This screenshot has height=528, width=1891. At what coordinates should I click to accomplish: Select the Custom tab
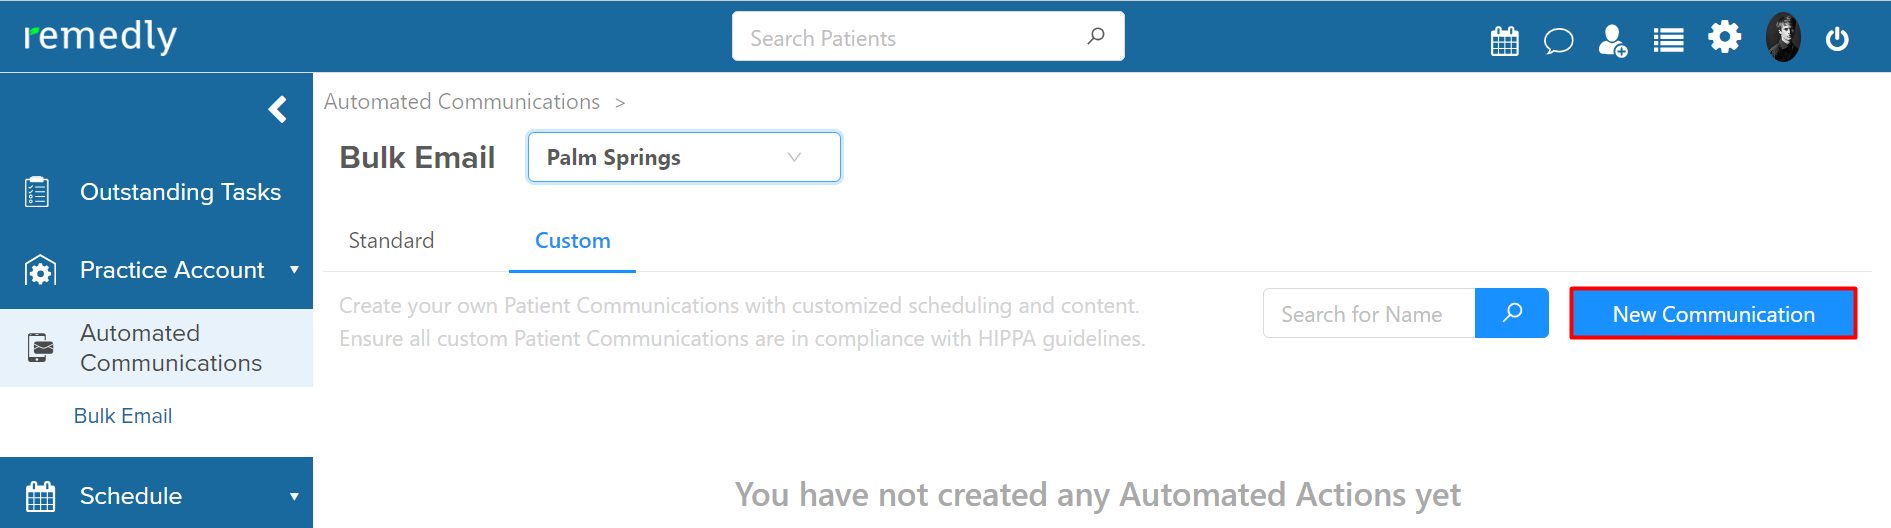(x=572, y=241)
